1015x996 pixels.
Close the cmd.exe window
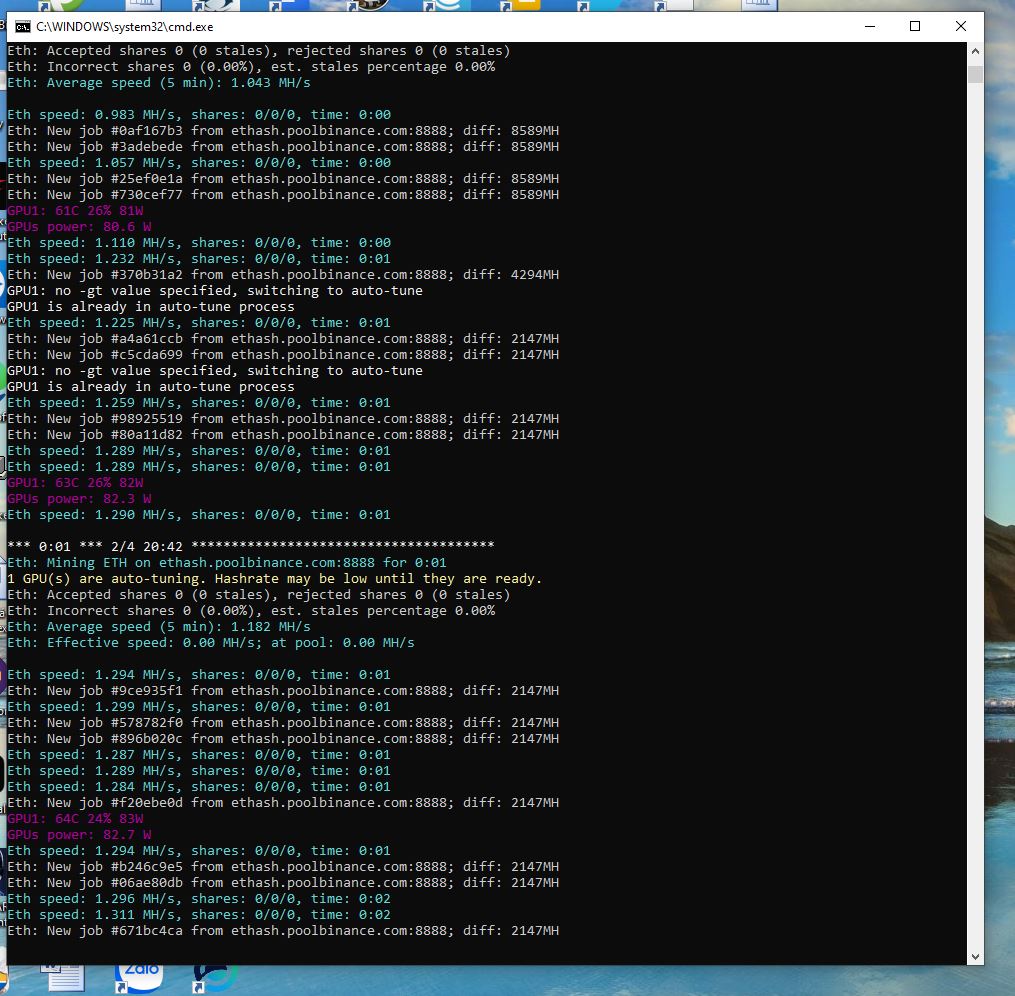961,27
